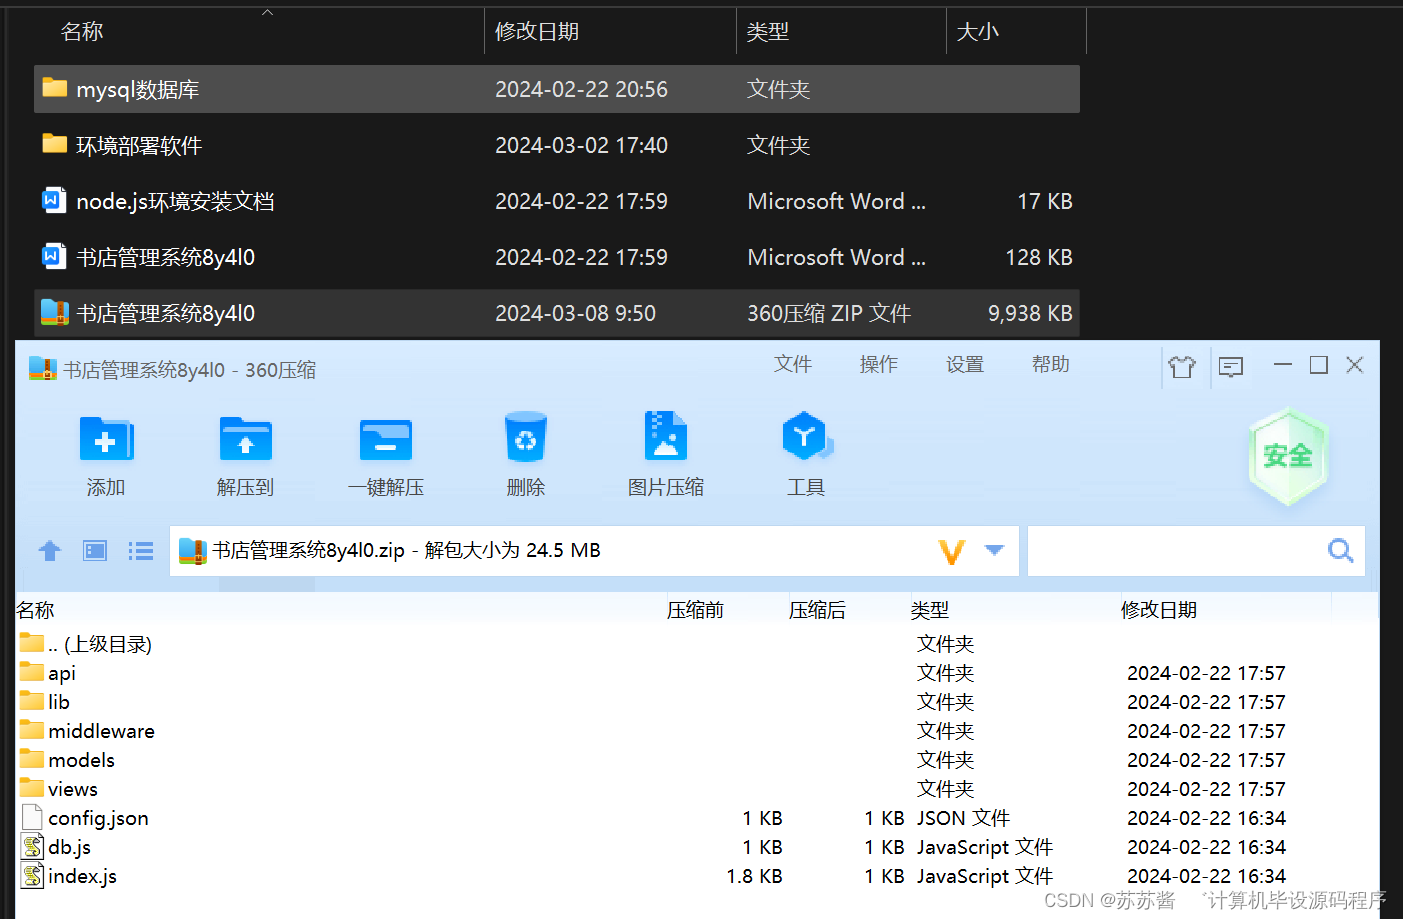The height and width of the screenshot is (919, 1403).
Task: Open the 文件 menu
Action: click(792, 364)
